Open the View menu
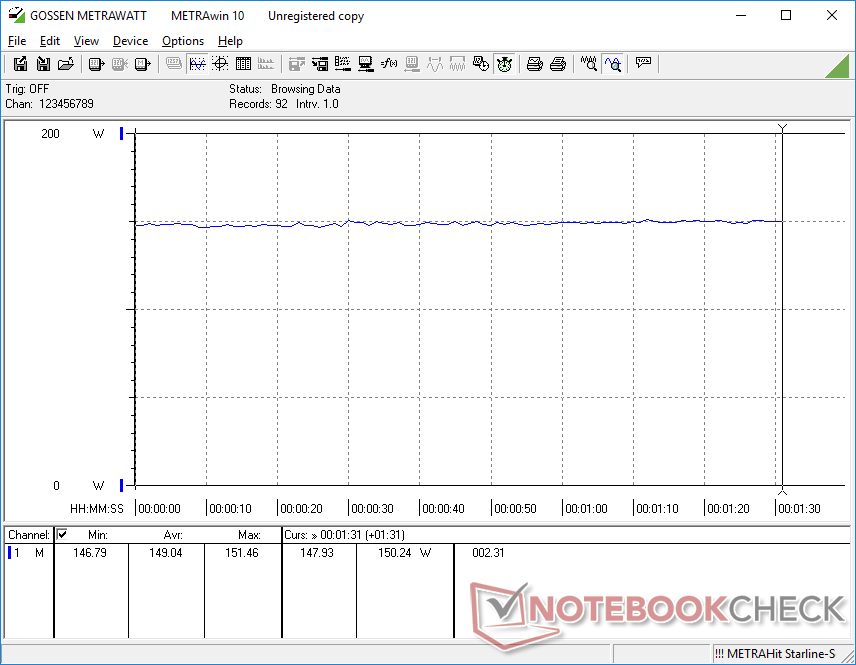Image resolution: width=856 pixels, height=665 pixels. click(x=86, y=41)
